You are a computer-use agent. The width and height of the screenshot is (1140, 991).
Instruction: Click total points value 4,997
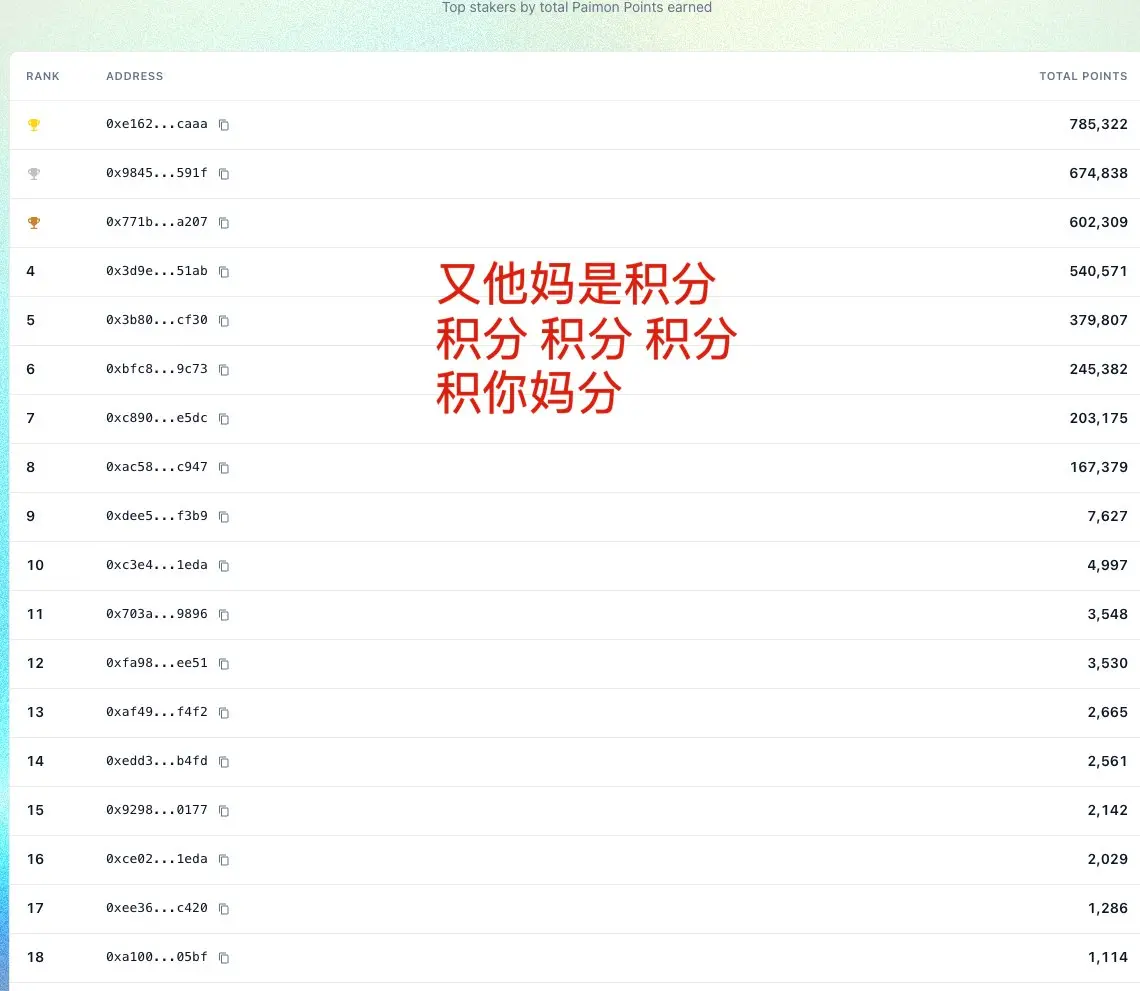tap(1107, 566)
